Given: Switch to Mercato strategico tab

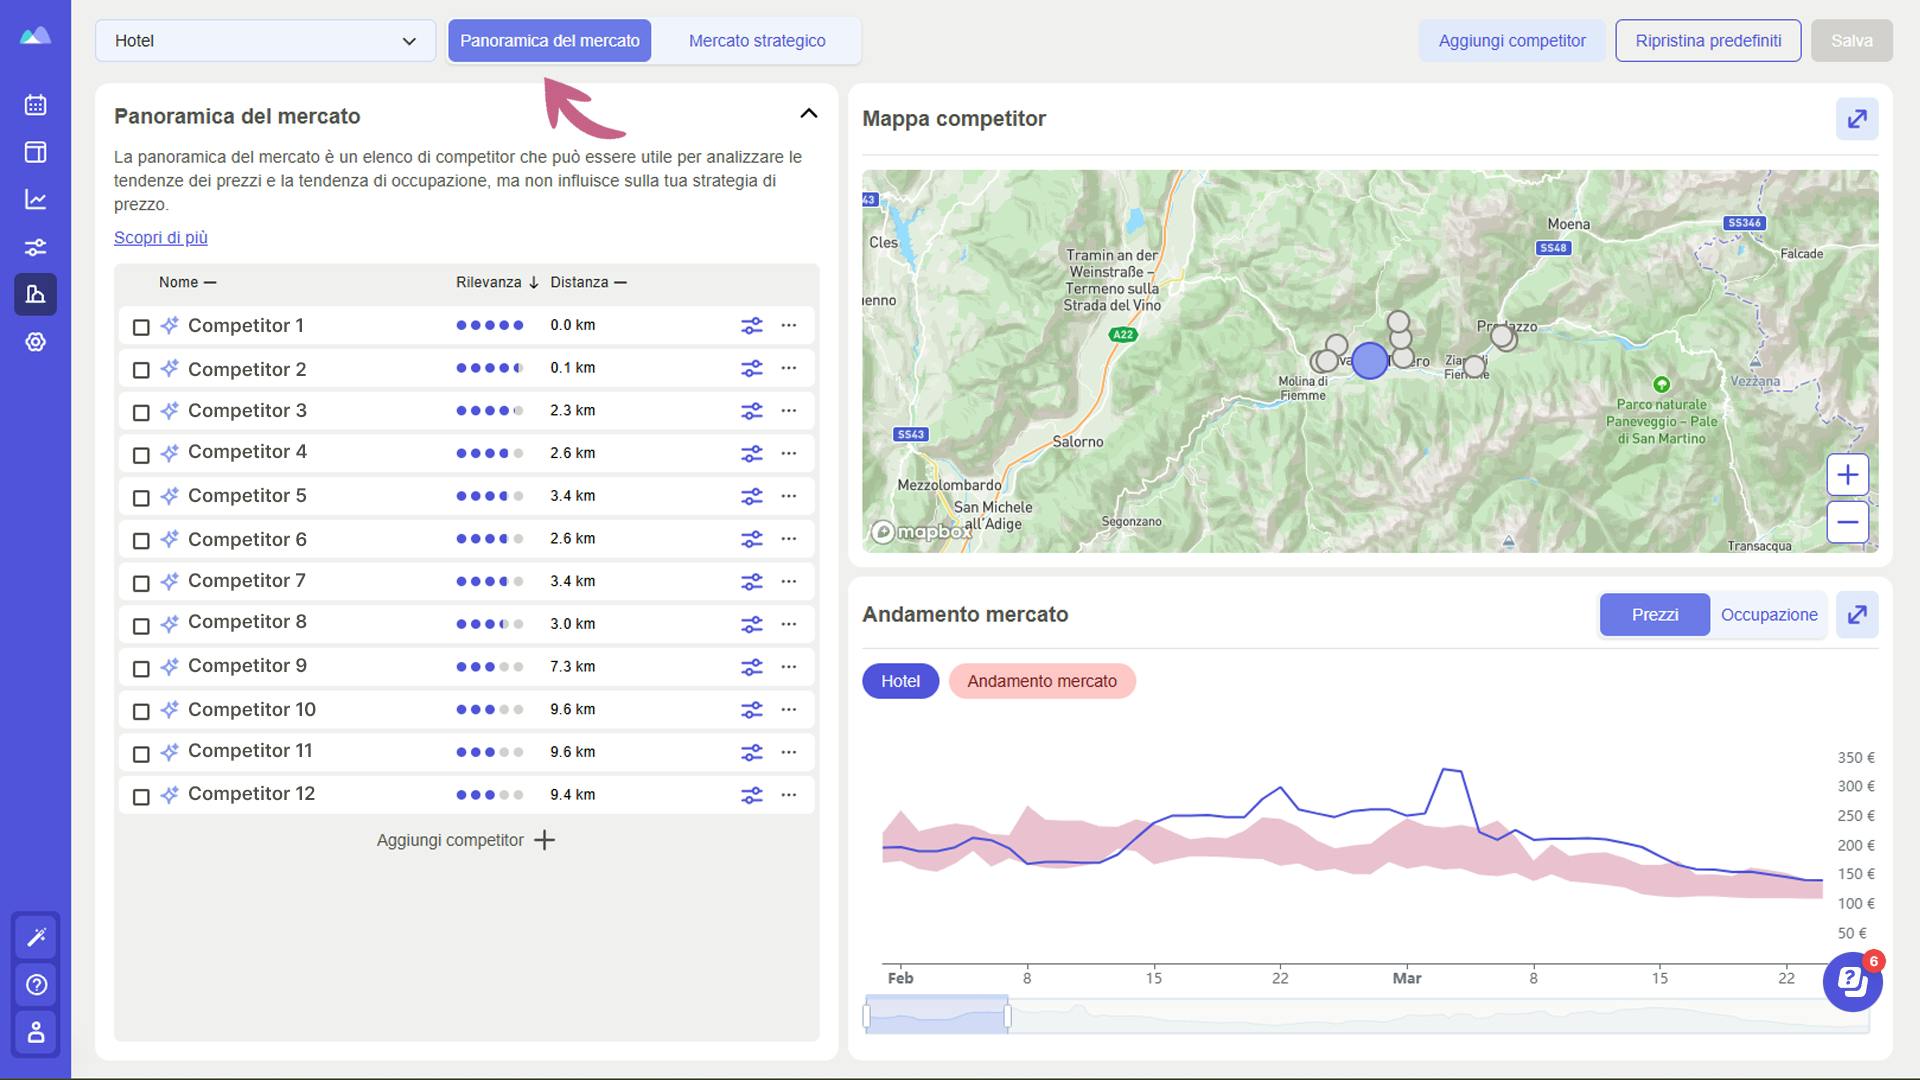Looking at the screenshot, I should pos(758,40).
